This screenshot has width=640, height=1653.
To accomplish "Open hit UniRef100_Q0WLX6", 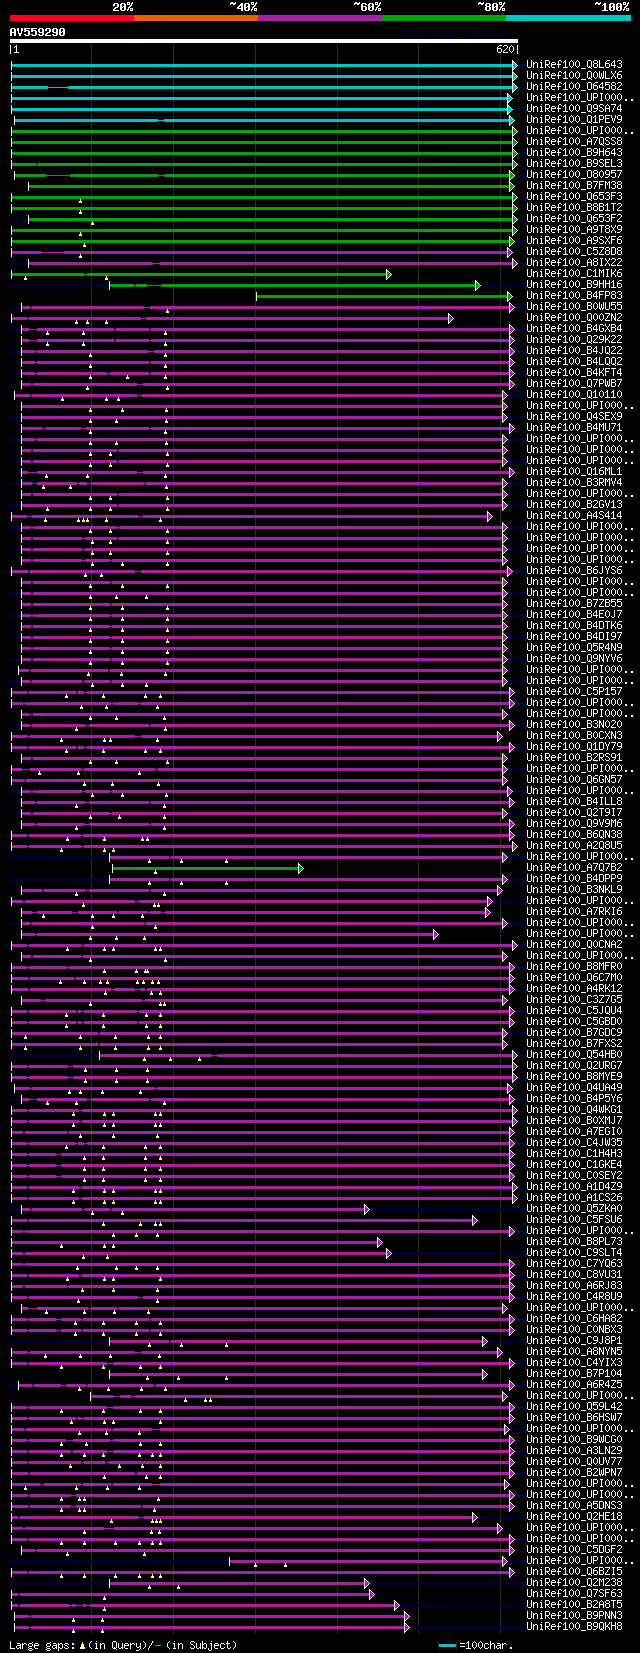I will [x=574, y=75].
